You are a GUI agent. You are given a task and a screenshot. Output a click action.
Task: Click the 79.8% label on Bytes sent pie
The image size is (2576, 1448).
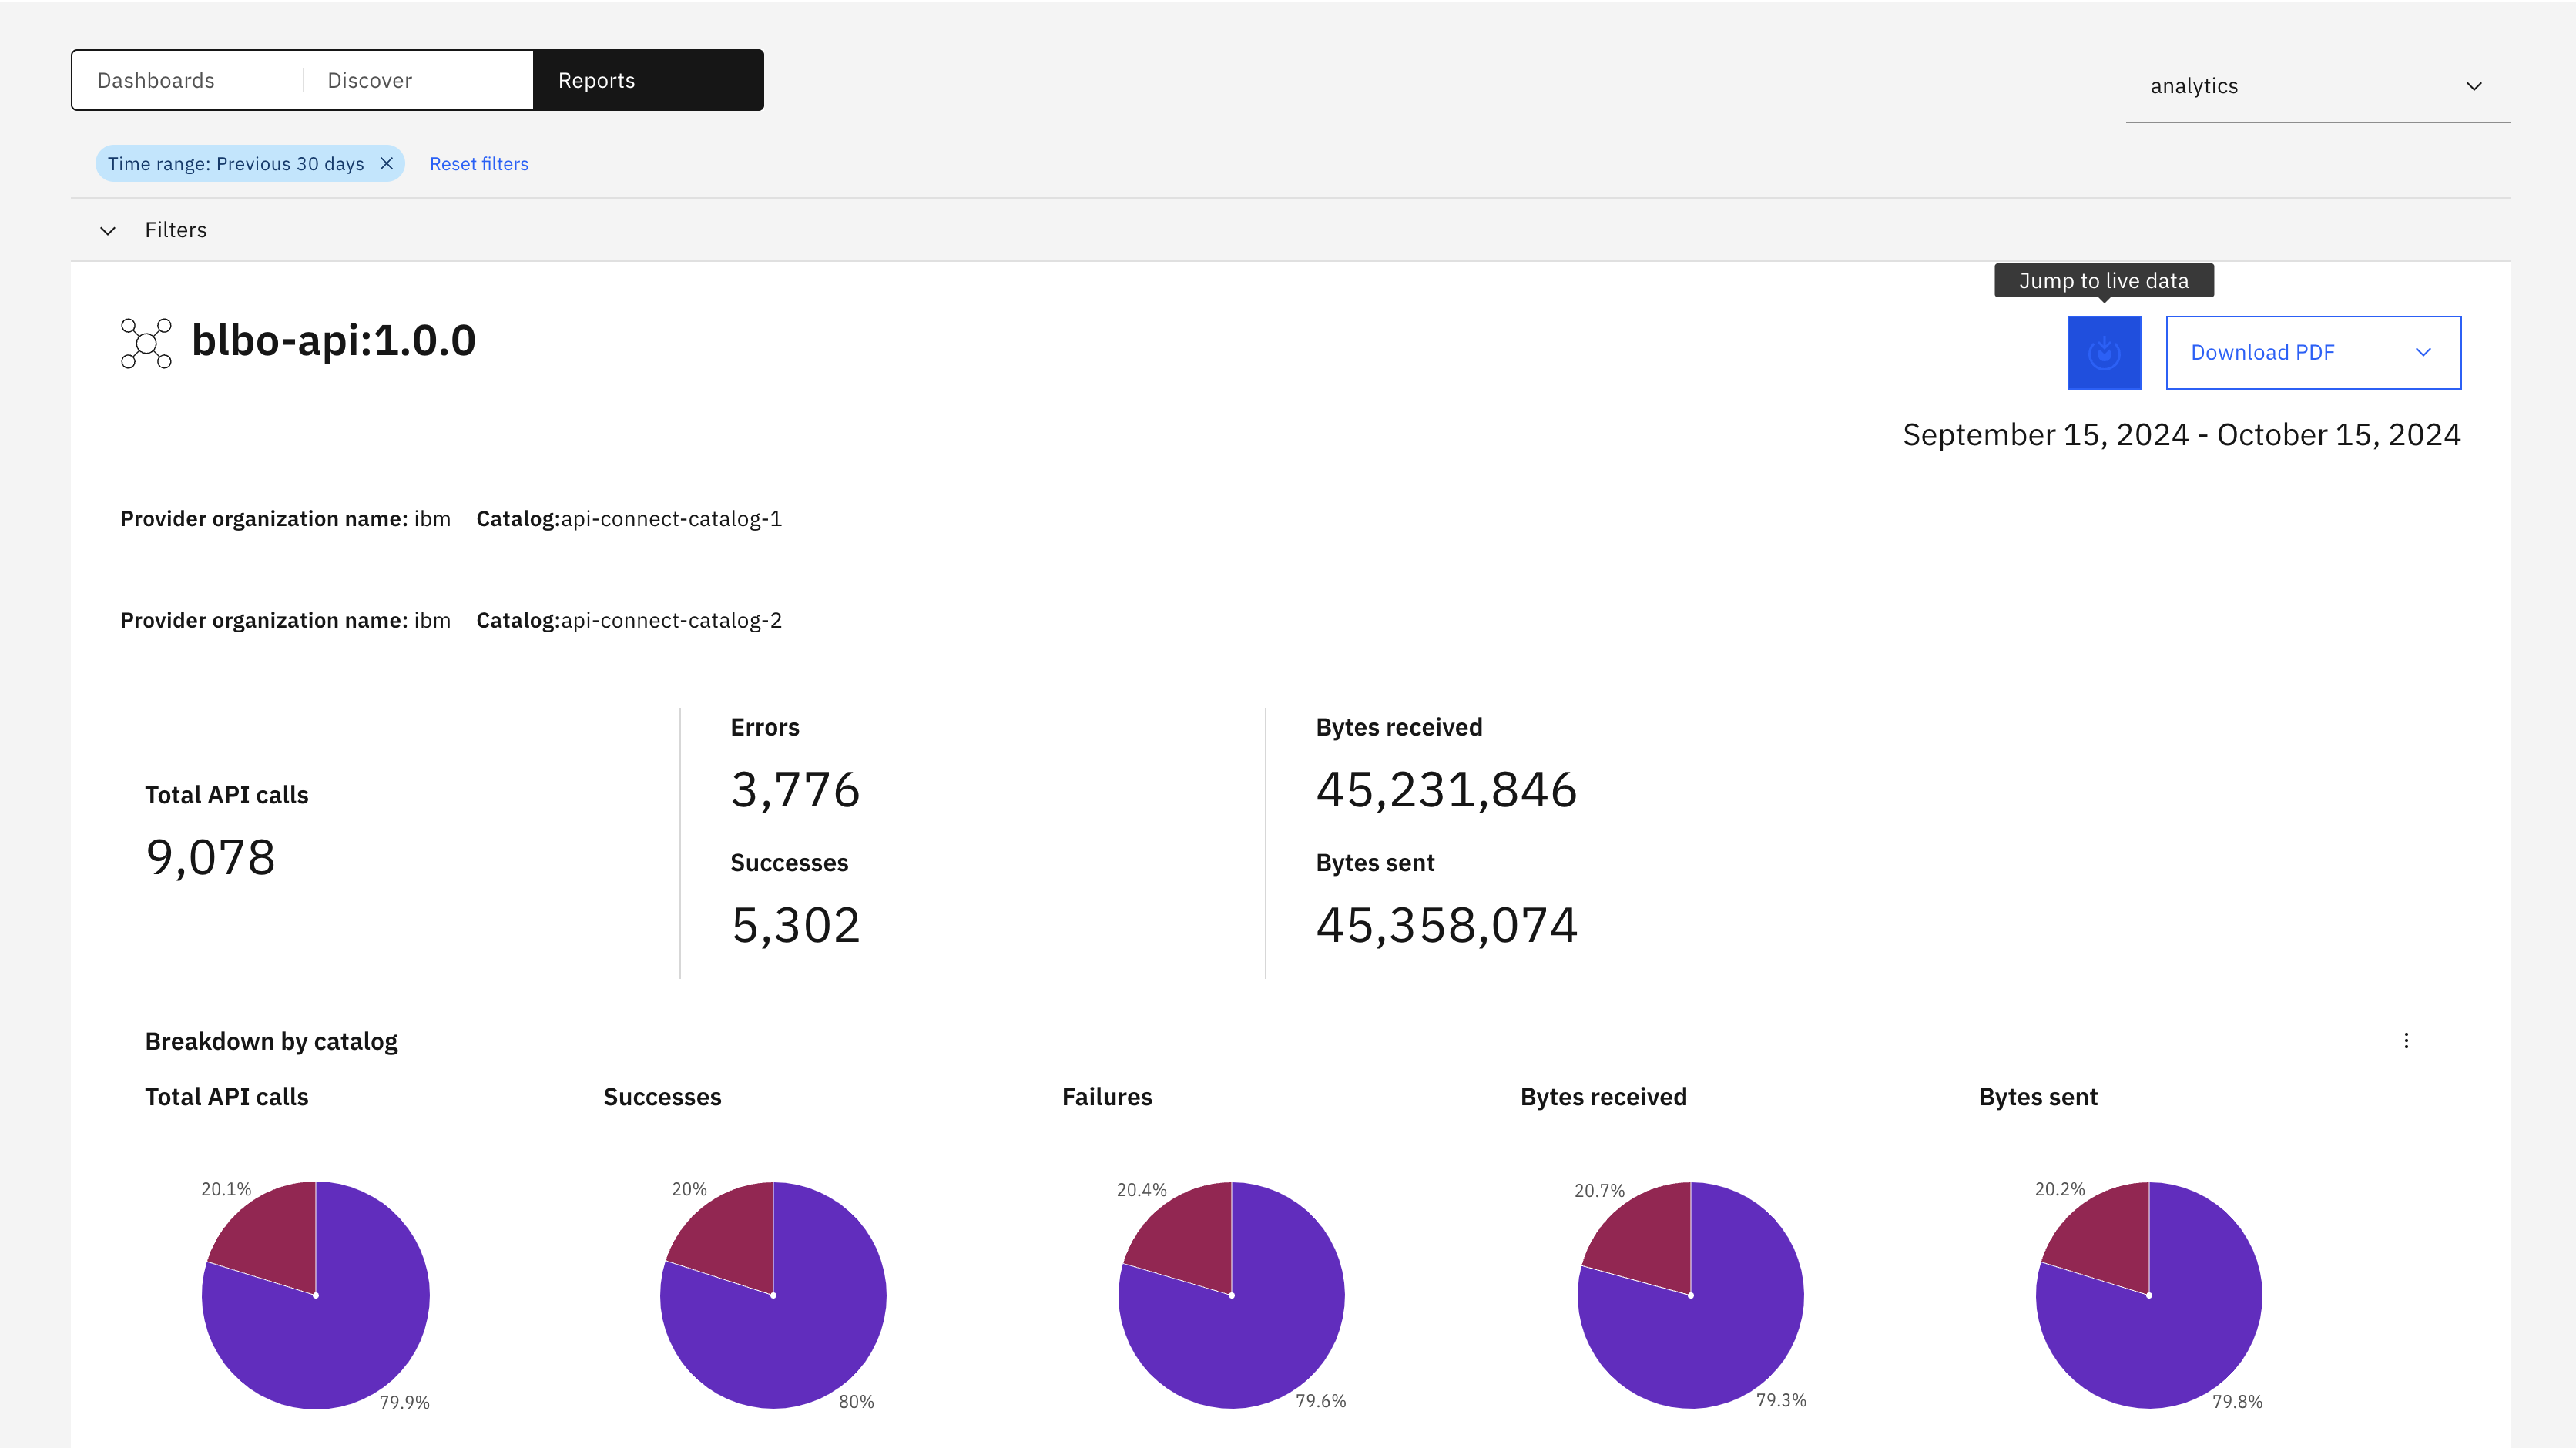tap(2238, 1402)
